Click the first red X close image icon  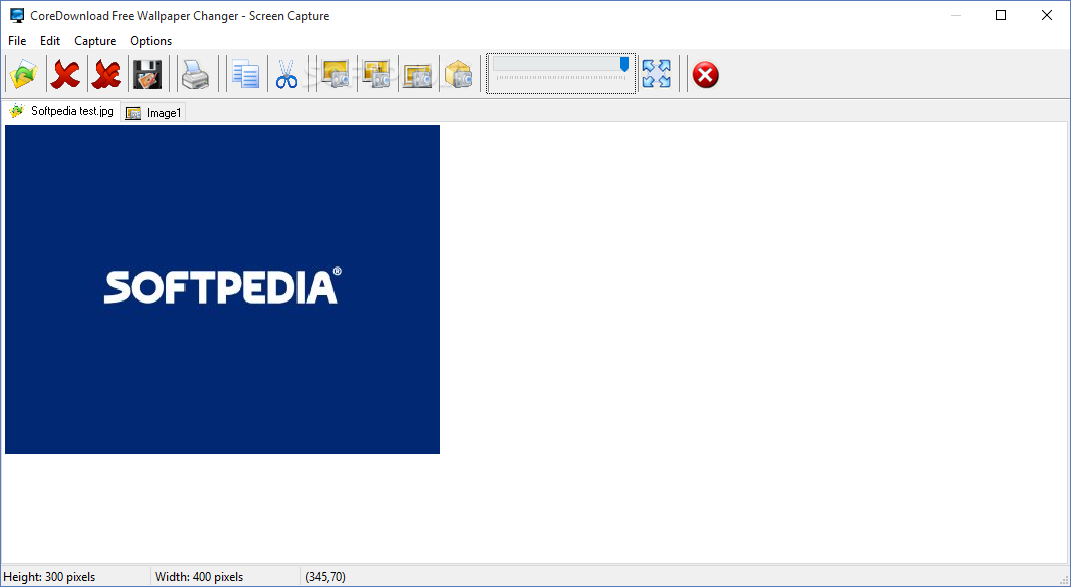pos(65,74)
